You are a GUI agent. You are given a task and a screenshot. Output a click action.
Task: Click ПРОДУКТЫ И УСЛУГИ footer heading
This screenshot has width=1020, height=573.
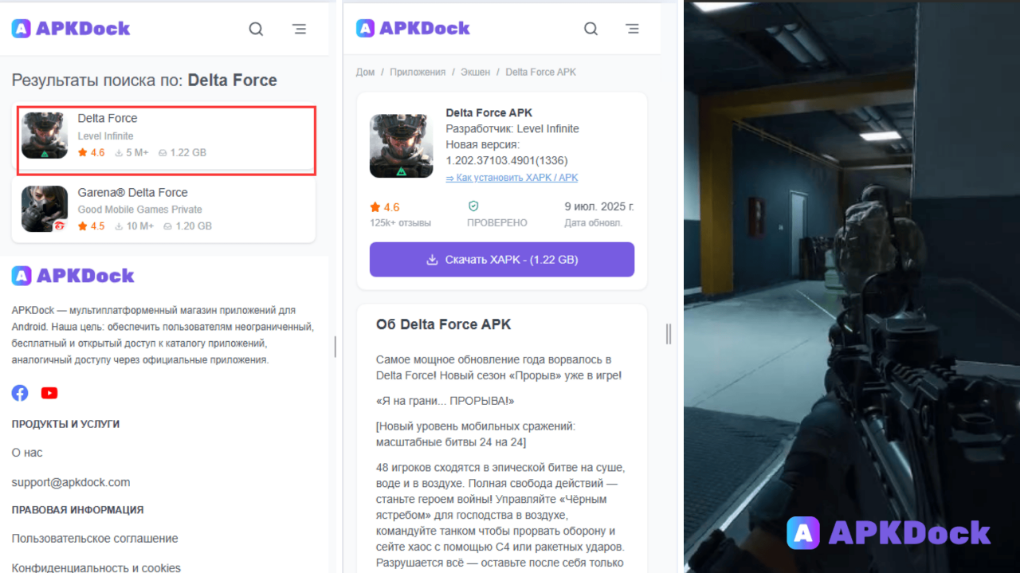tap(66, 424)
